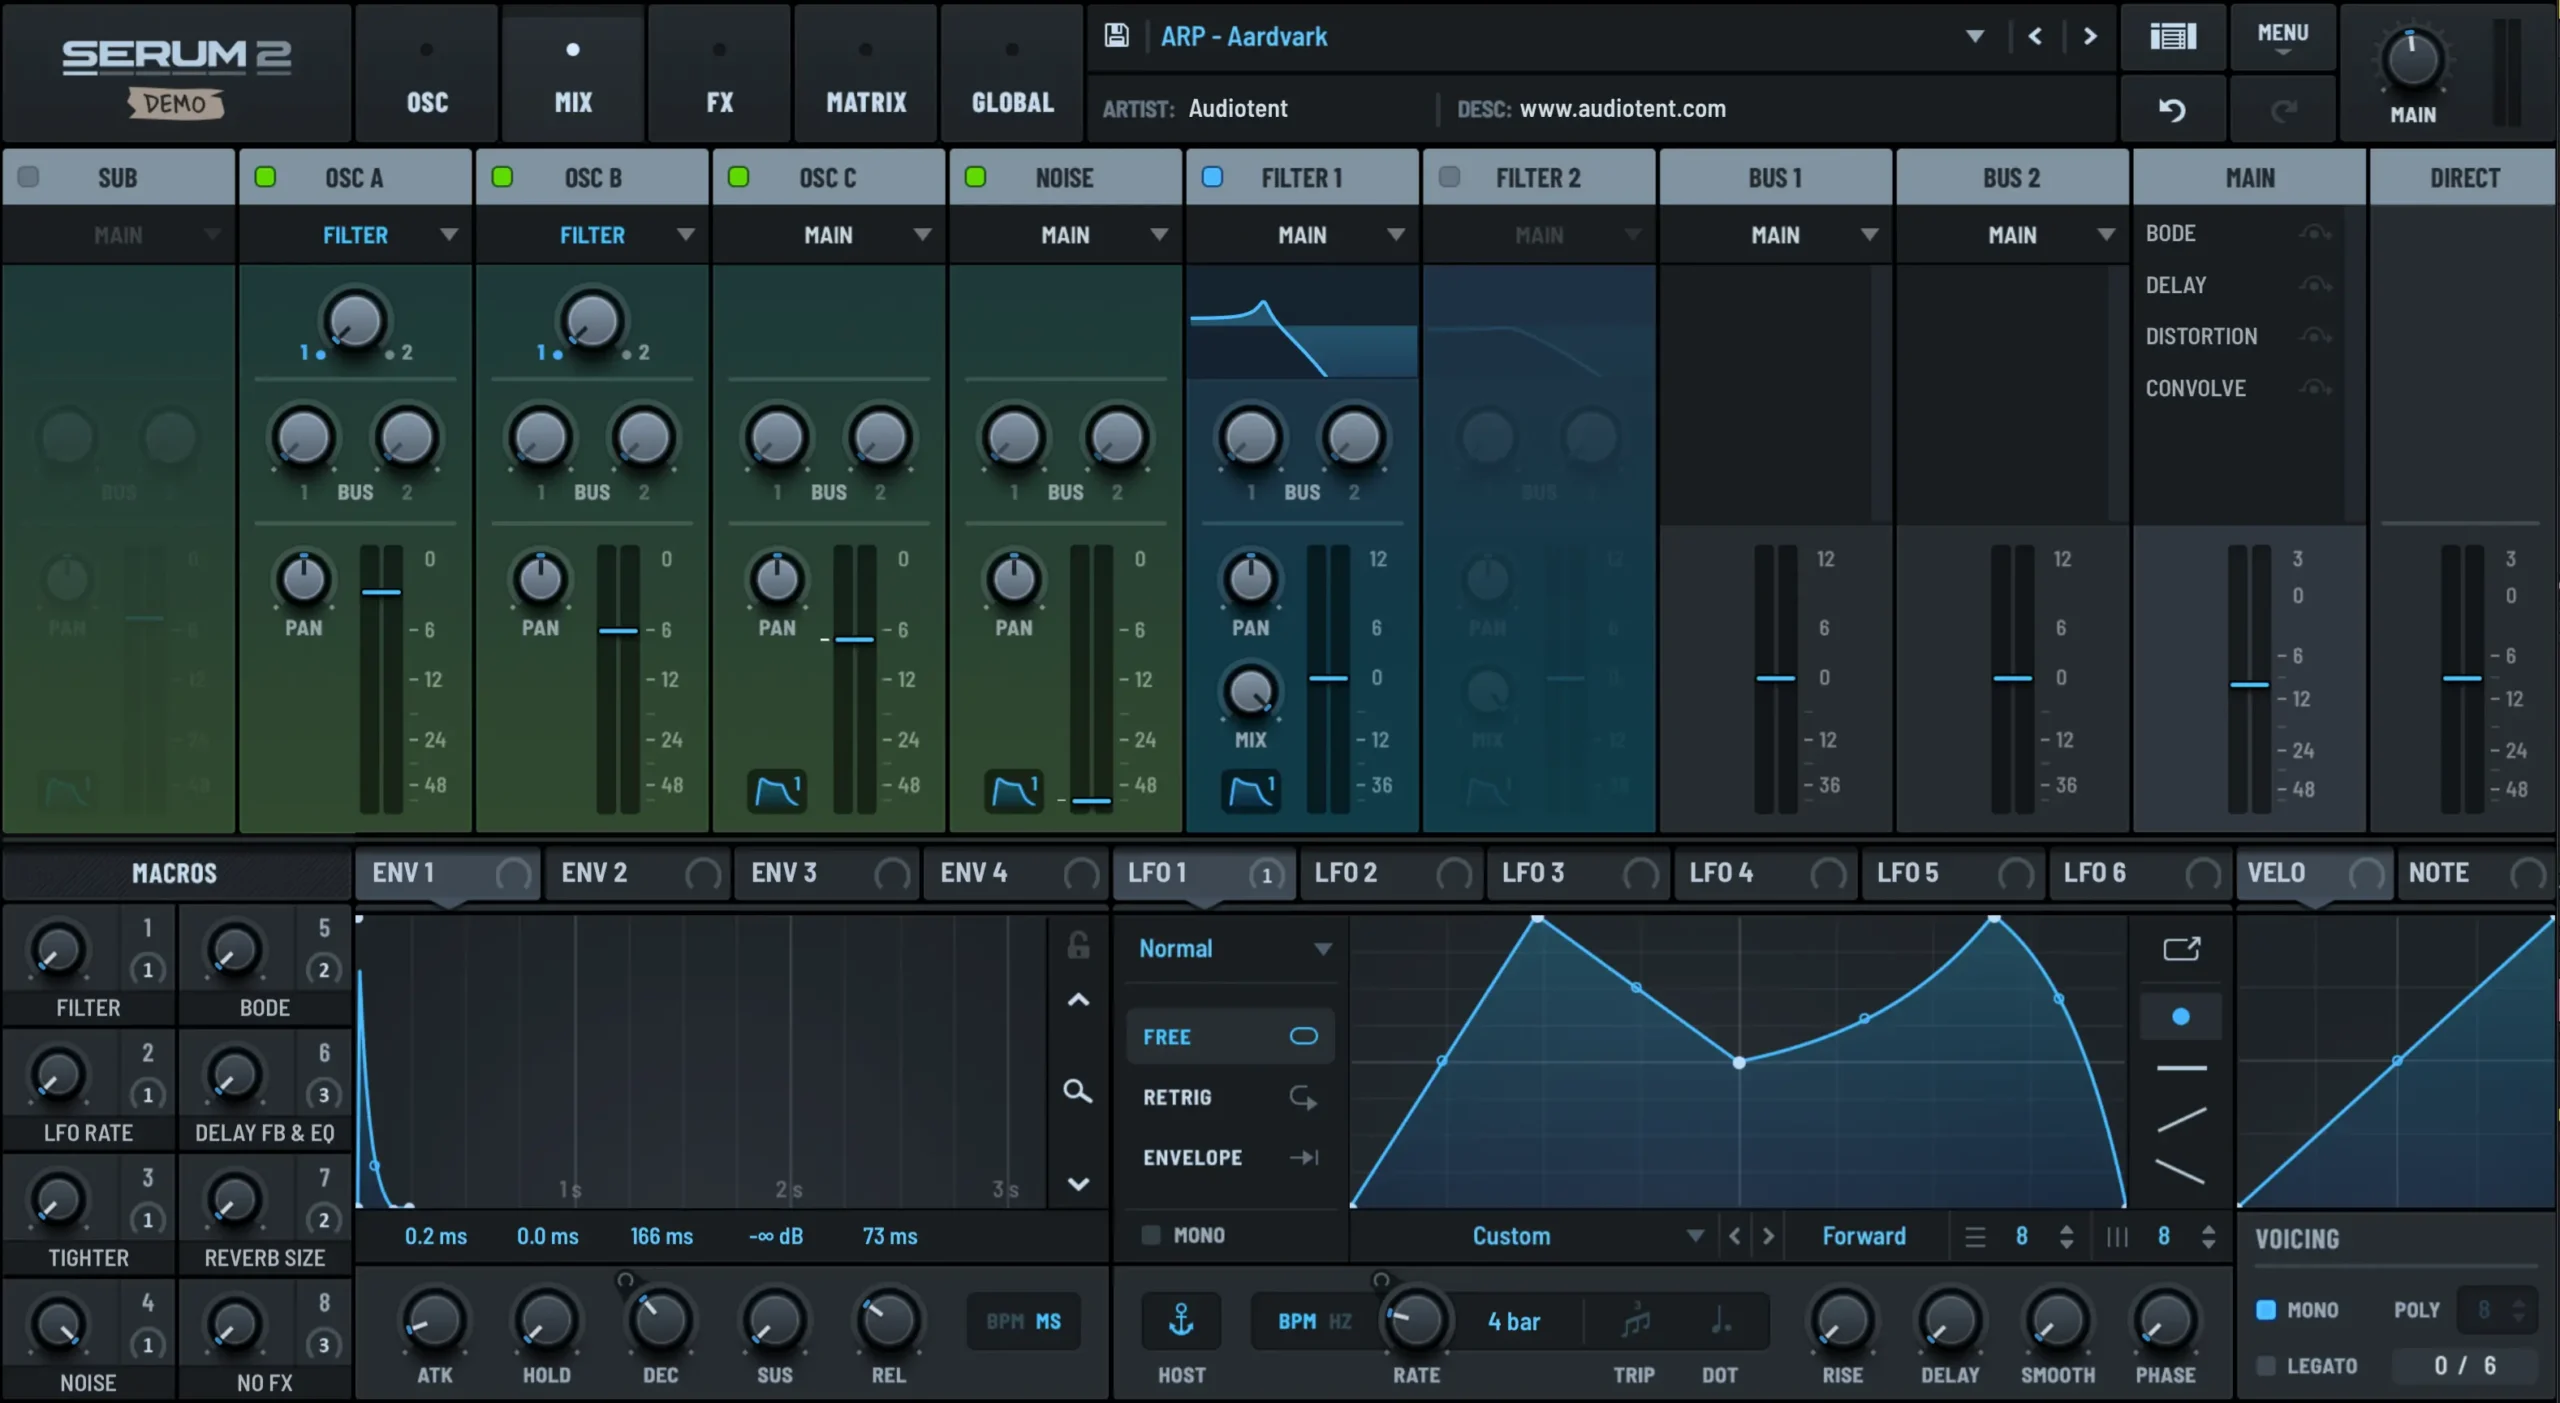Viewport: 2560px width, 1403px height.
Task: Enable the NOISE oscillator checkbox
Action: pos(976,177)
